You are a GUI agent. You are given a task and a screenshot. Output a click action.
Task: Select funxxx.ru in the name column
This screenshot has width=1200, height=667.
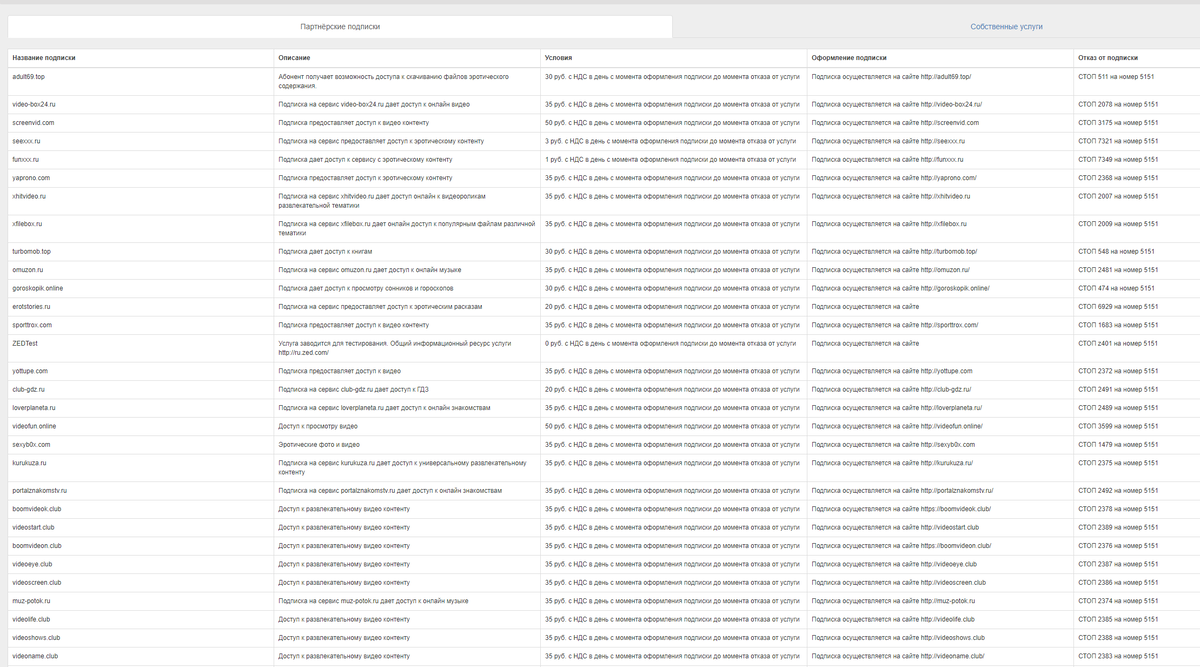26,159
